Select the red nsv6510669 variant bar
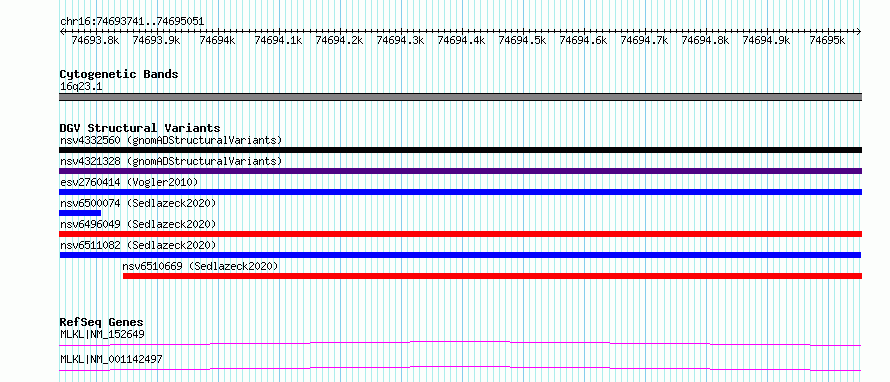Image resolution: width=890 pixels, height=382 pixels. (493, 276)
